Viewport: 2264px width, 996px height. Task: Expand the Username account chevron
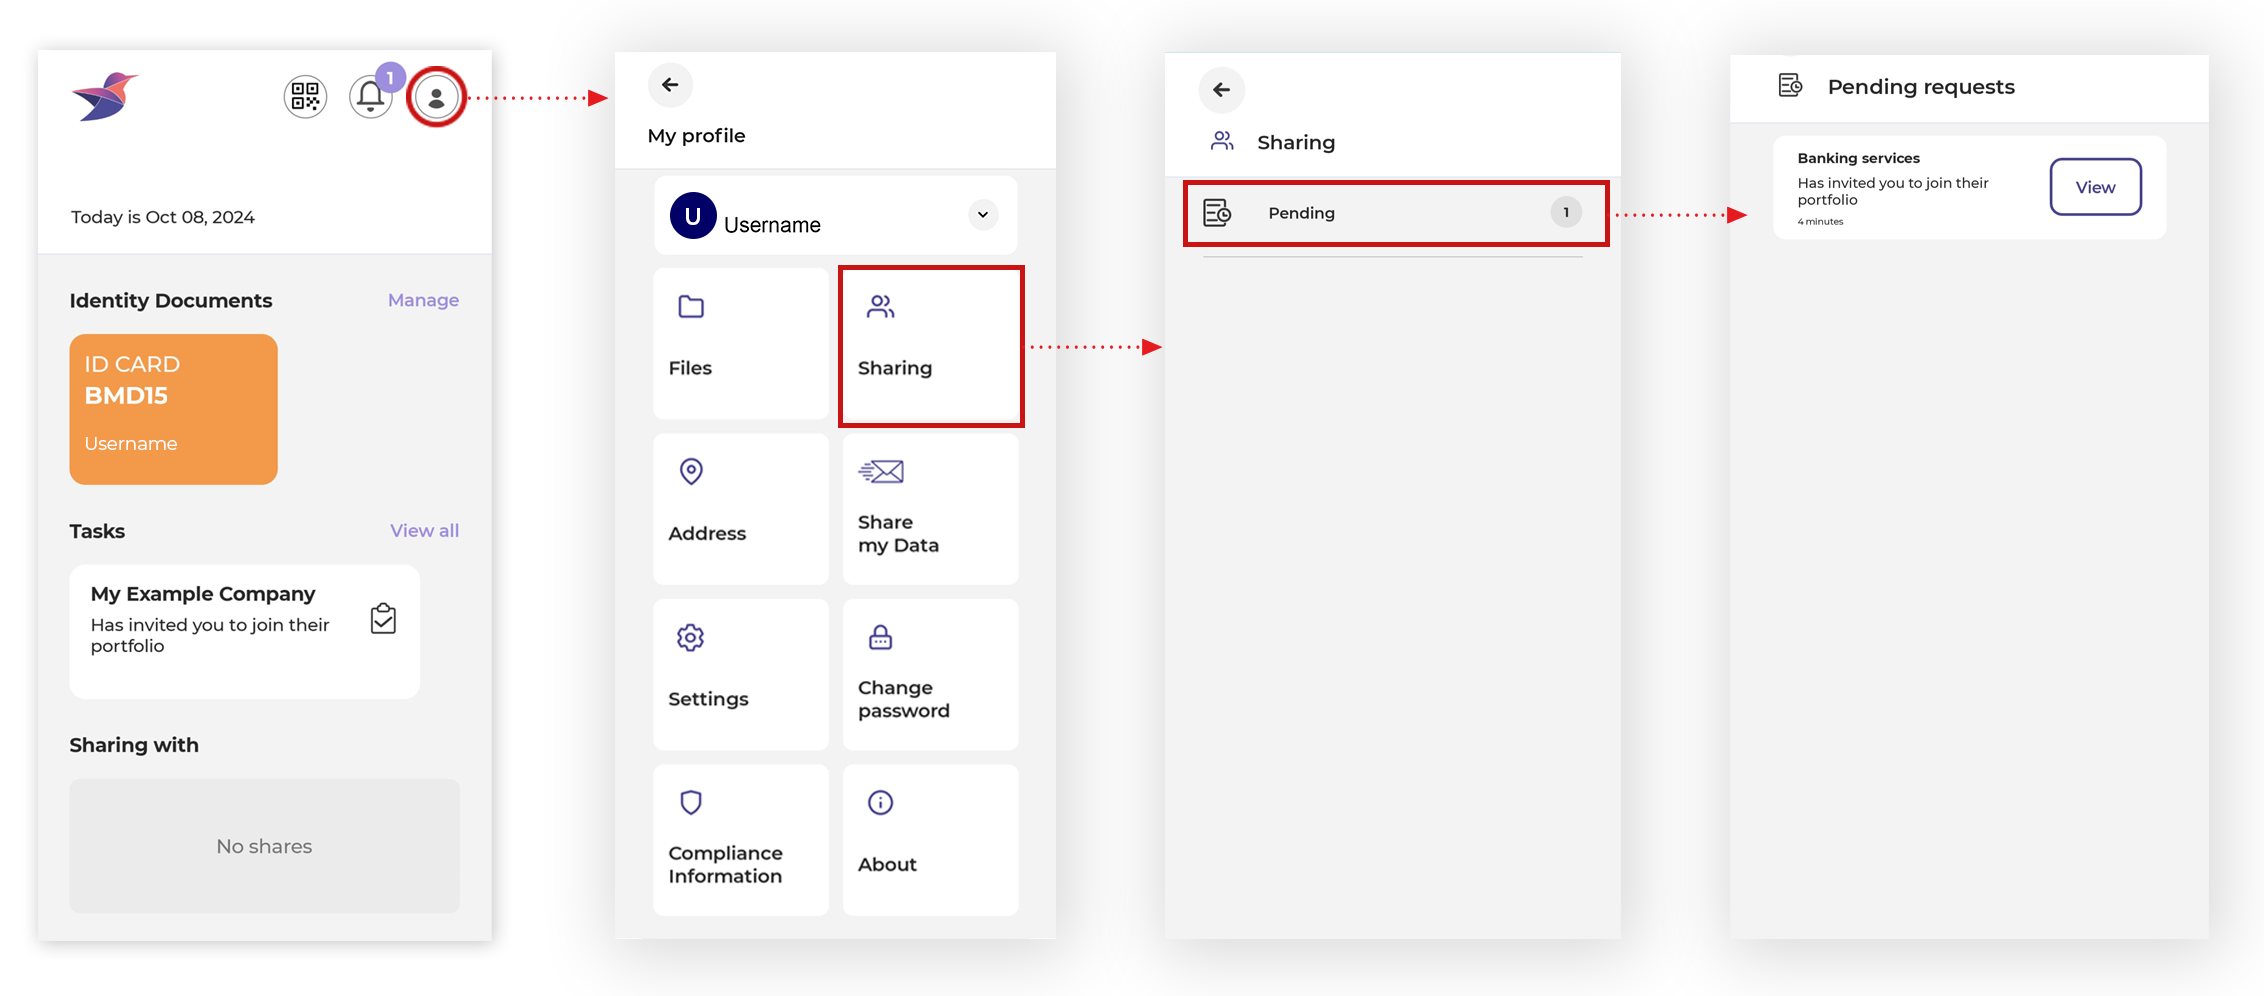tap(981, 214)
